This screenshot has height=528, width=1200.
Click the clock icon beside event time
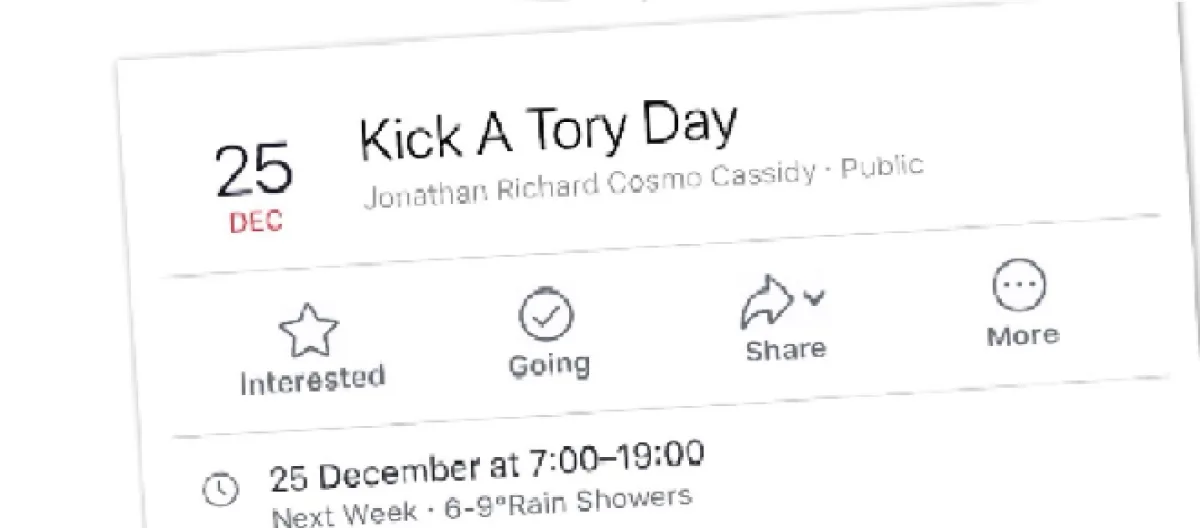pos(221,489)
